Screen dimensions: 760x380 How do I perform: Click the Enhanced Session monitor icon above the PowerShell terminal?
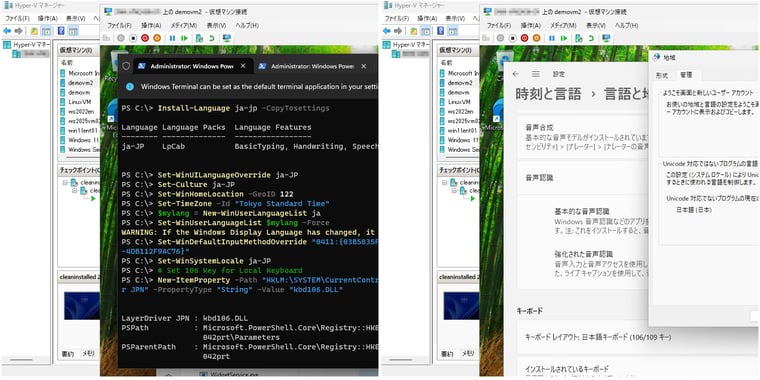tap(226, 38)
